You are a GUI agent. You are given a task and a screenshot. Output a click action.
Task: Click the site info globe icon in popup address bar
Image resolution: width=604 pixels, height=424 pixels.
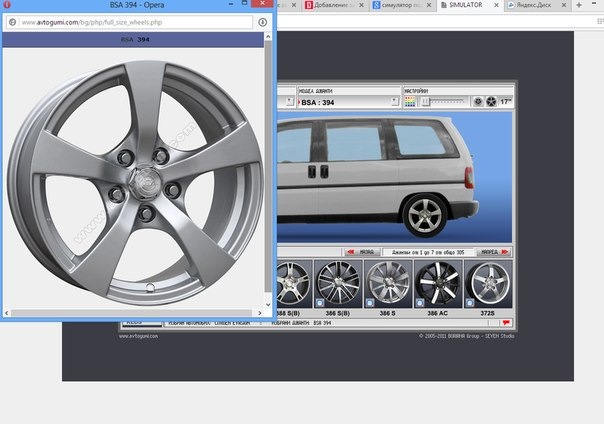tap(12, 22)
